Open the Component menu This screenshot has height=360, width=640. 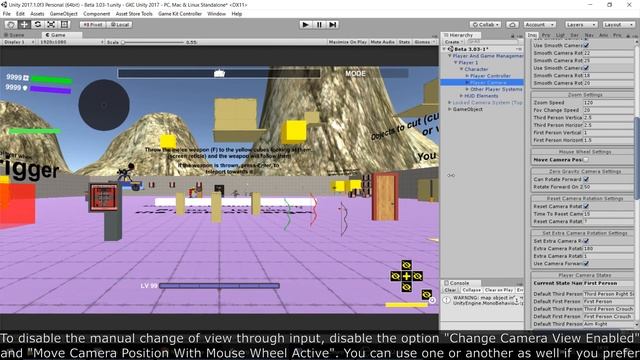(97, 14)
